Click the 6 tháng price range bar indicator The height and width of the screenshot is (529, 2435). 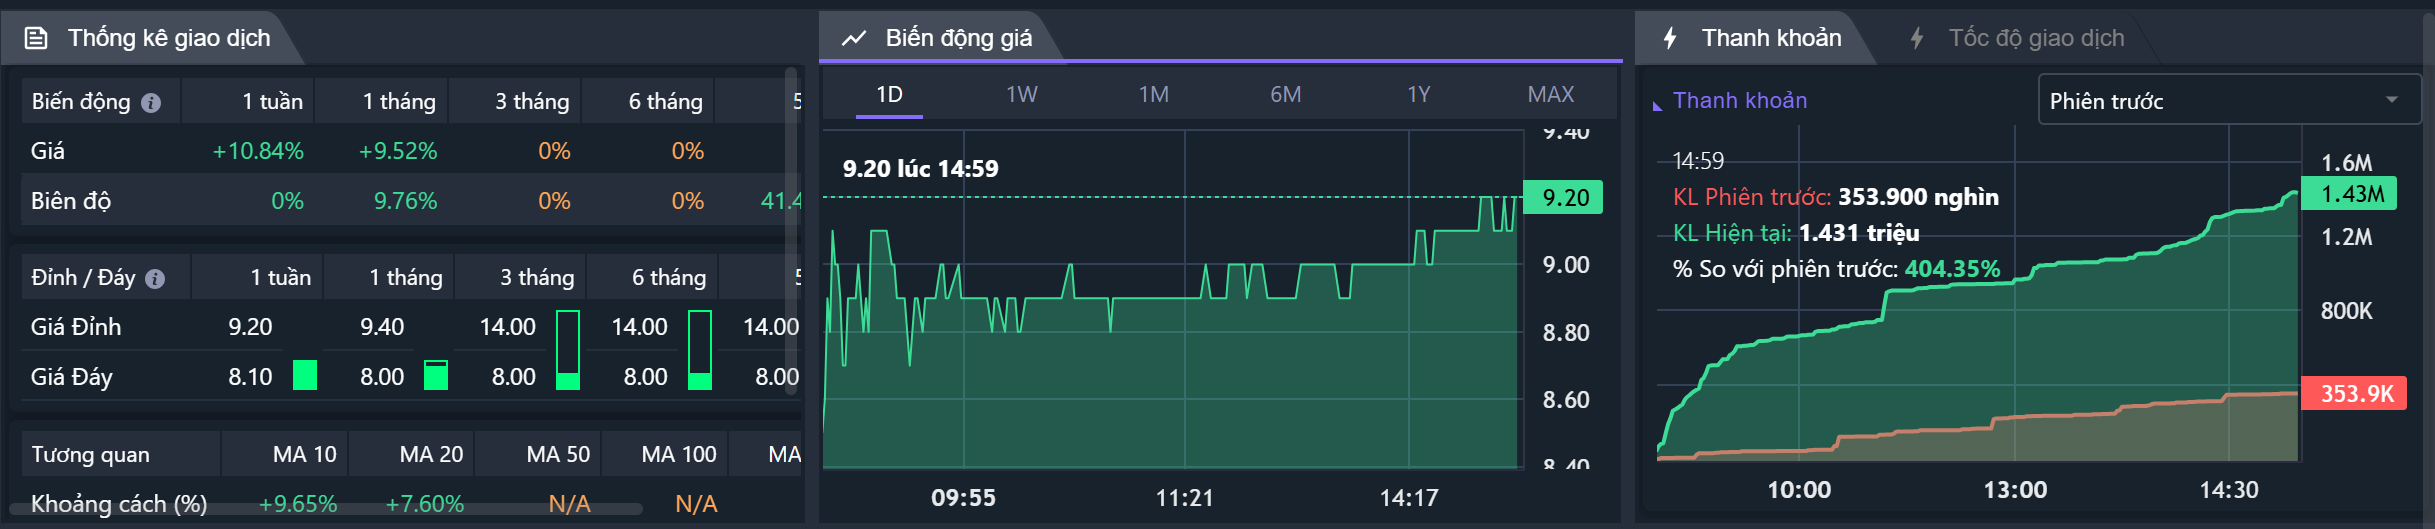tap(700, 350)
